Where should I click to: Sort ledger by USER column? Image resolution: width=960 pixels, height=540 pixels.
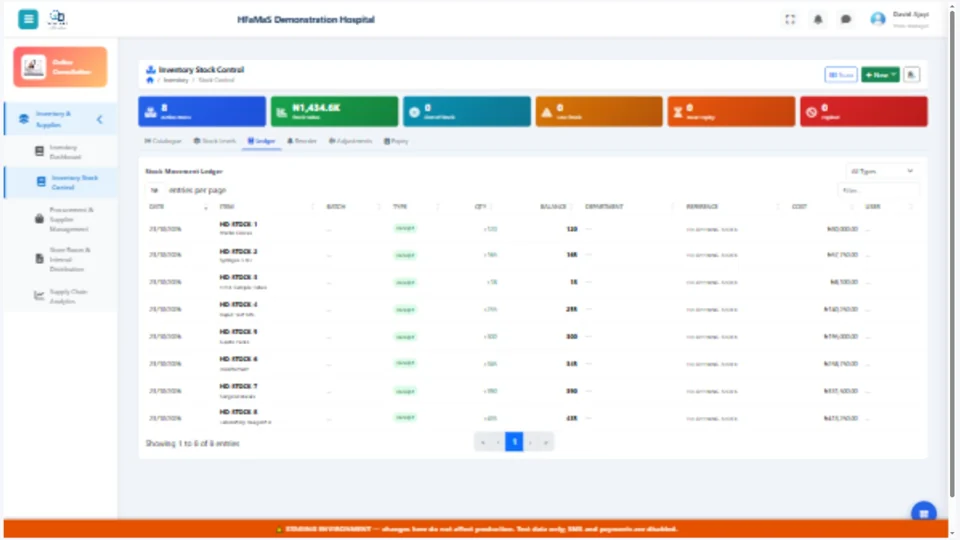[x=889, y=207]
